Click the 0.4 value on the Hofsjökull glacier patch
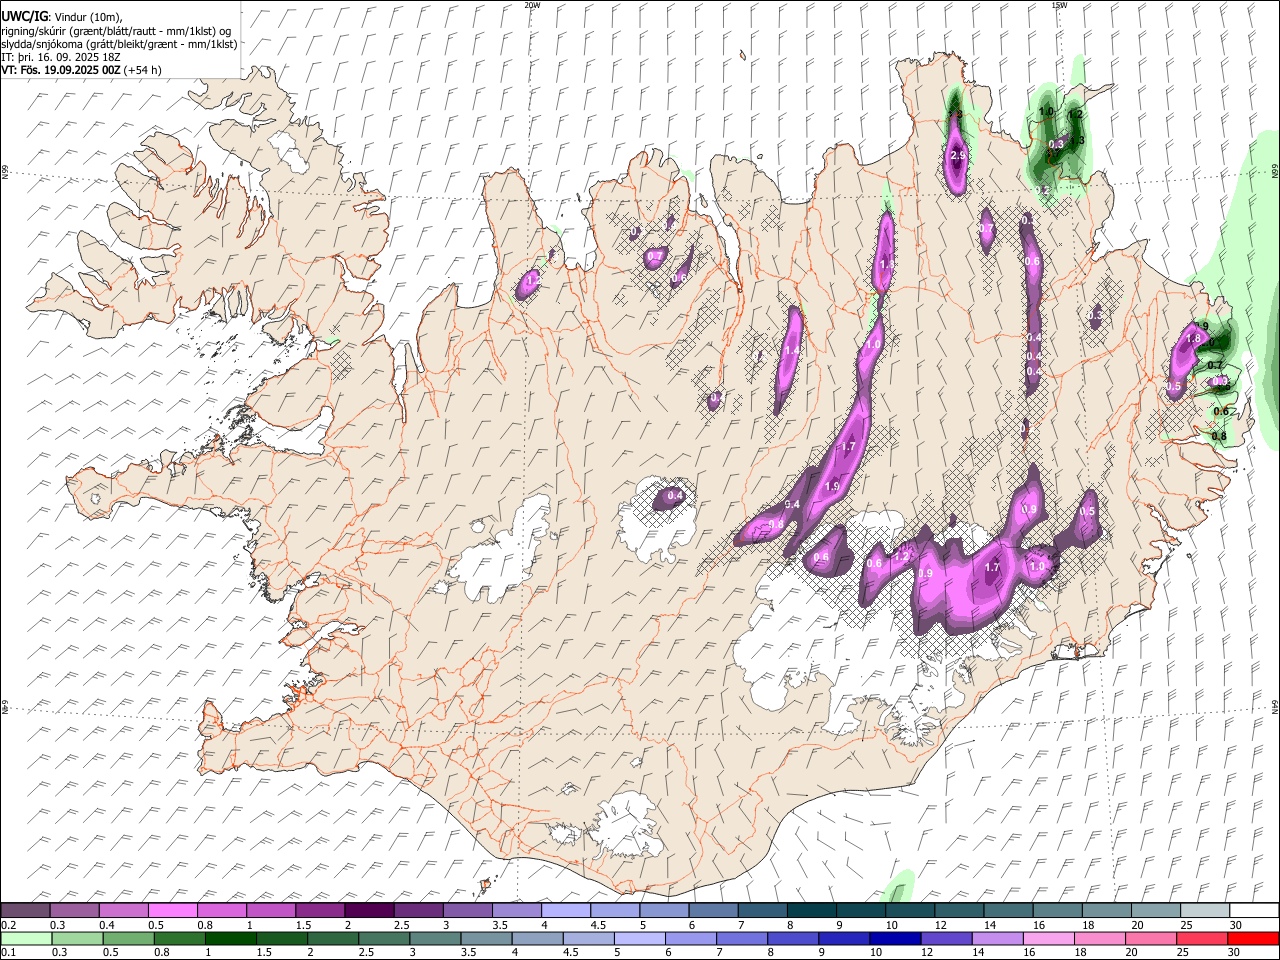The image size is (1280, 960). 675,495
